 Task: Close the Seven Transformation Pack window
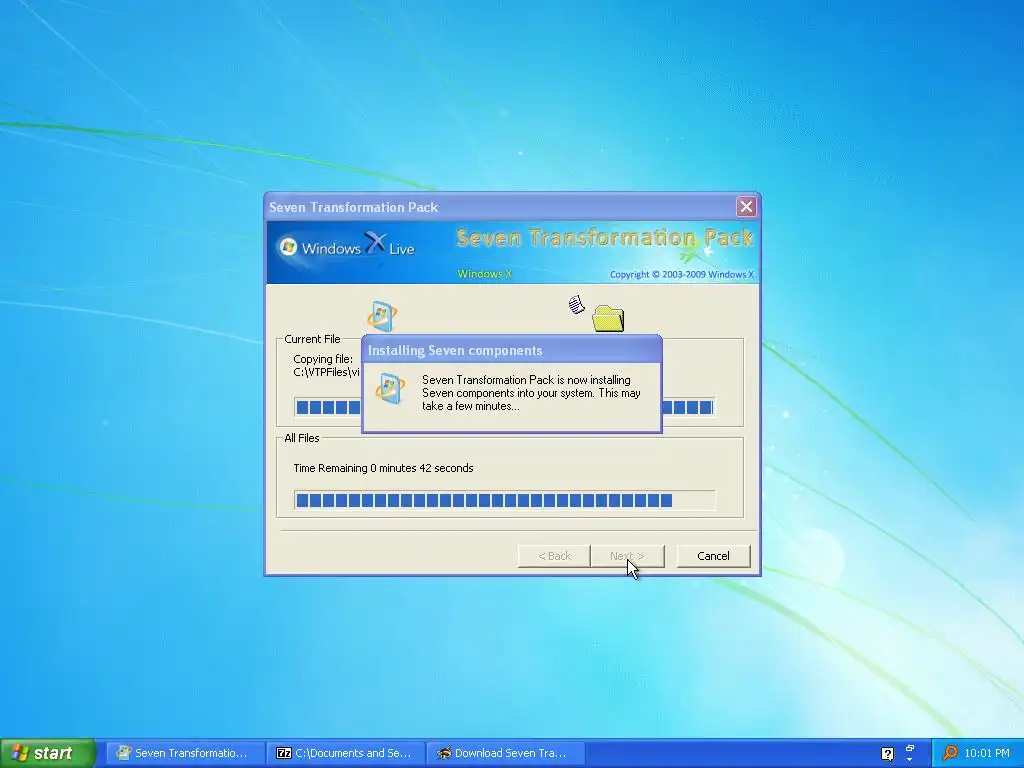[x=746, y=207]
